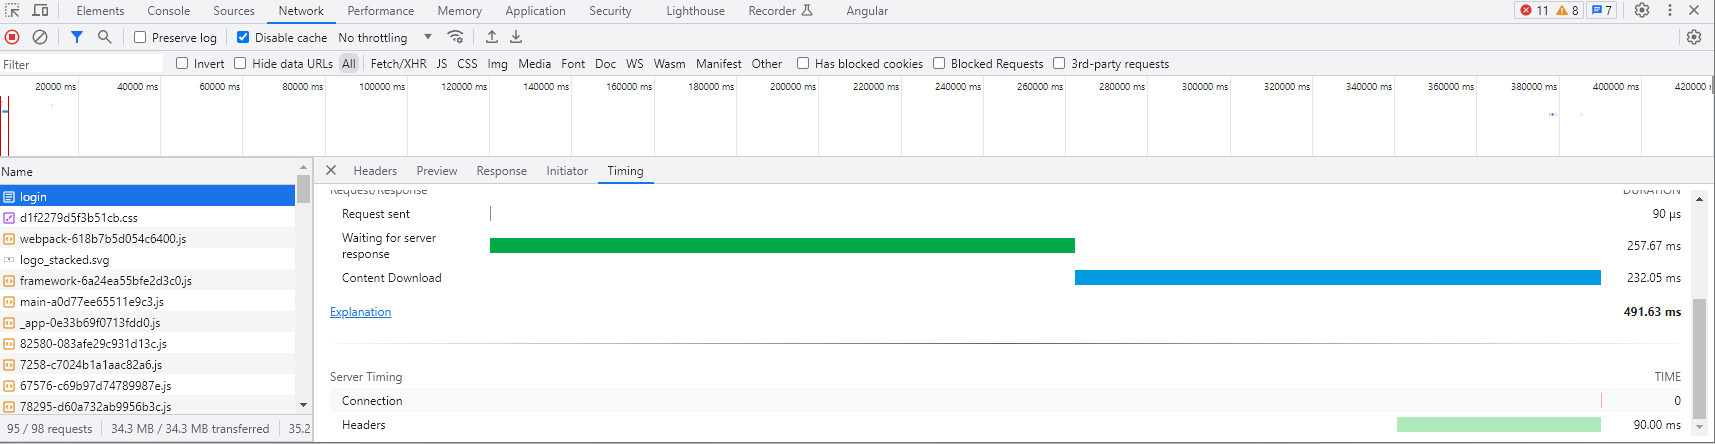1715x444 pixels.
Task: Click the timing pane scroll-down arrow
Action: coord(1699,427)
